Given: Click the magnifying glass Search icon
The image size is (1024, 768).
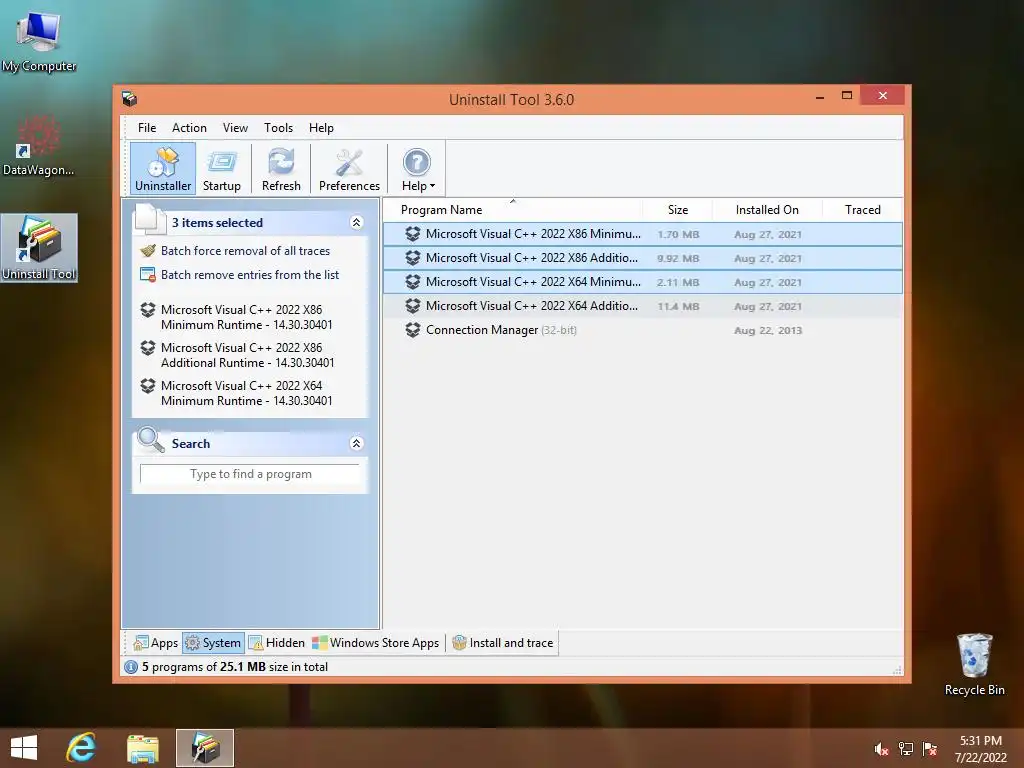Looking at the screenshot, I should [151, 440].
